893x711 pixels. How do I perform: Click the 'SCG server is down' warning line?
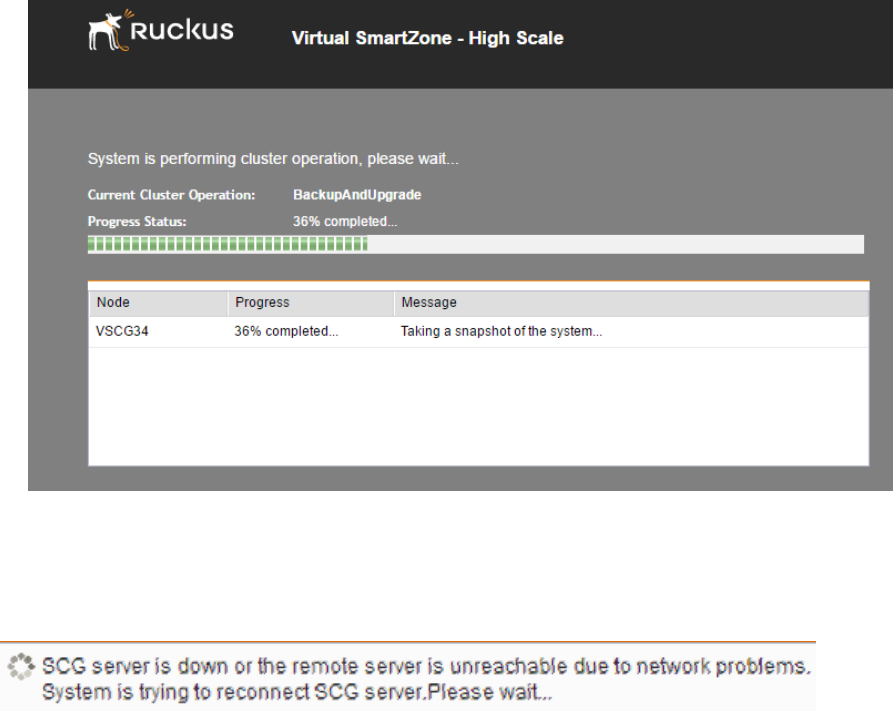point(426,667)
